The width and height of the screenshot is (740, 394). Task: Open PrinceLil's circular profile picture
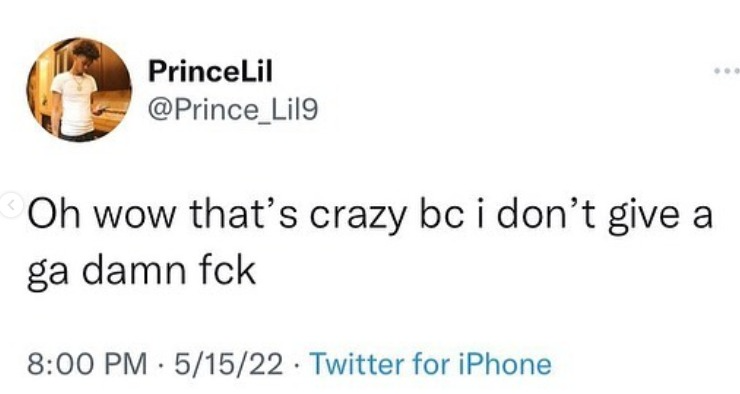point(79,90)
